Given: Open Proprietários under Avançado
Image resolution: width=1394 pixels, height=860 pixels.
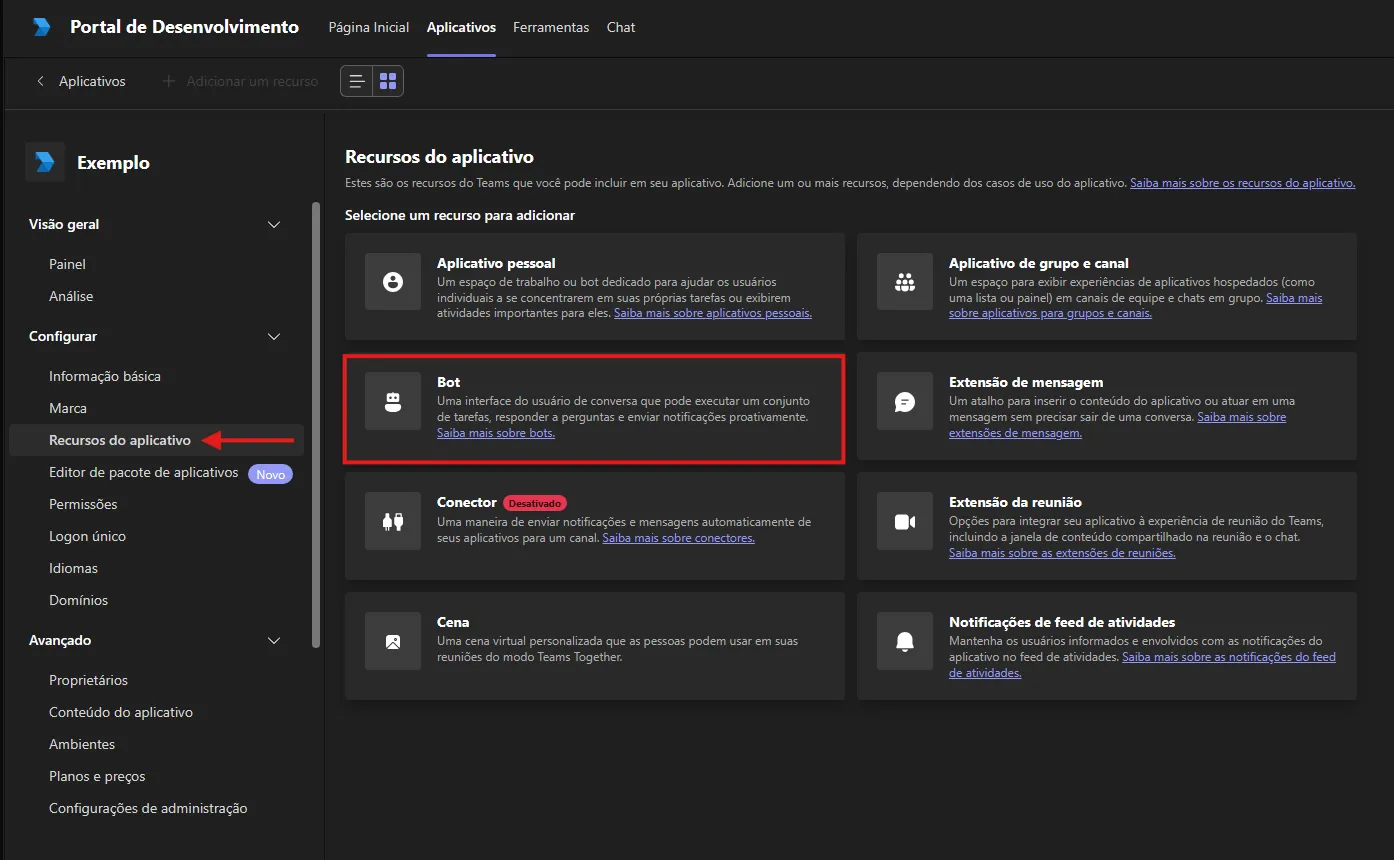Looking at the screenshot, I should (89, 680).
